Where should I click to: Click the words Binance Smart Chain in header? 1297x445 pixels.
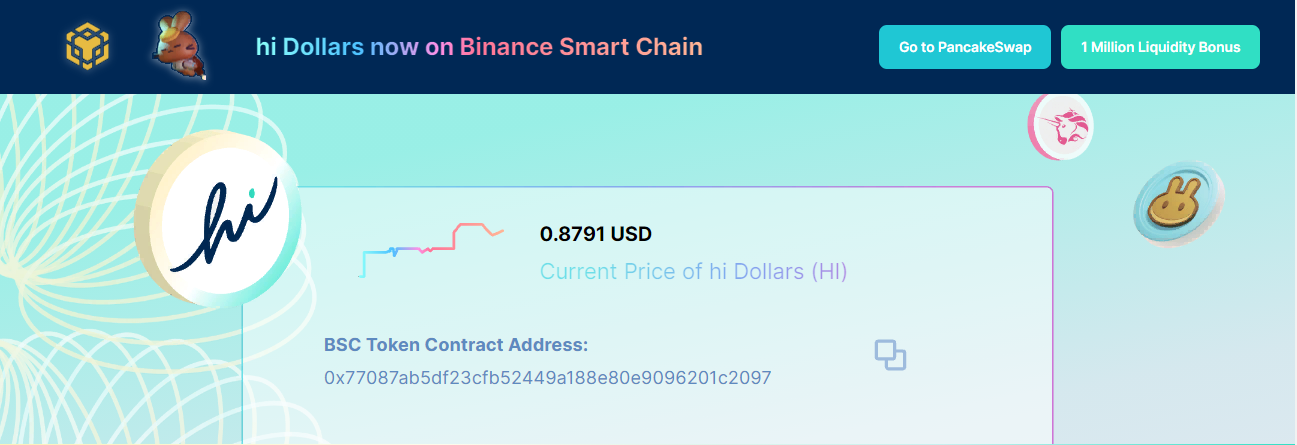point(581,47)
